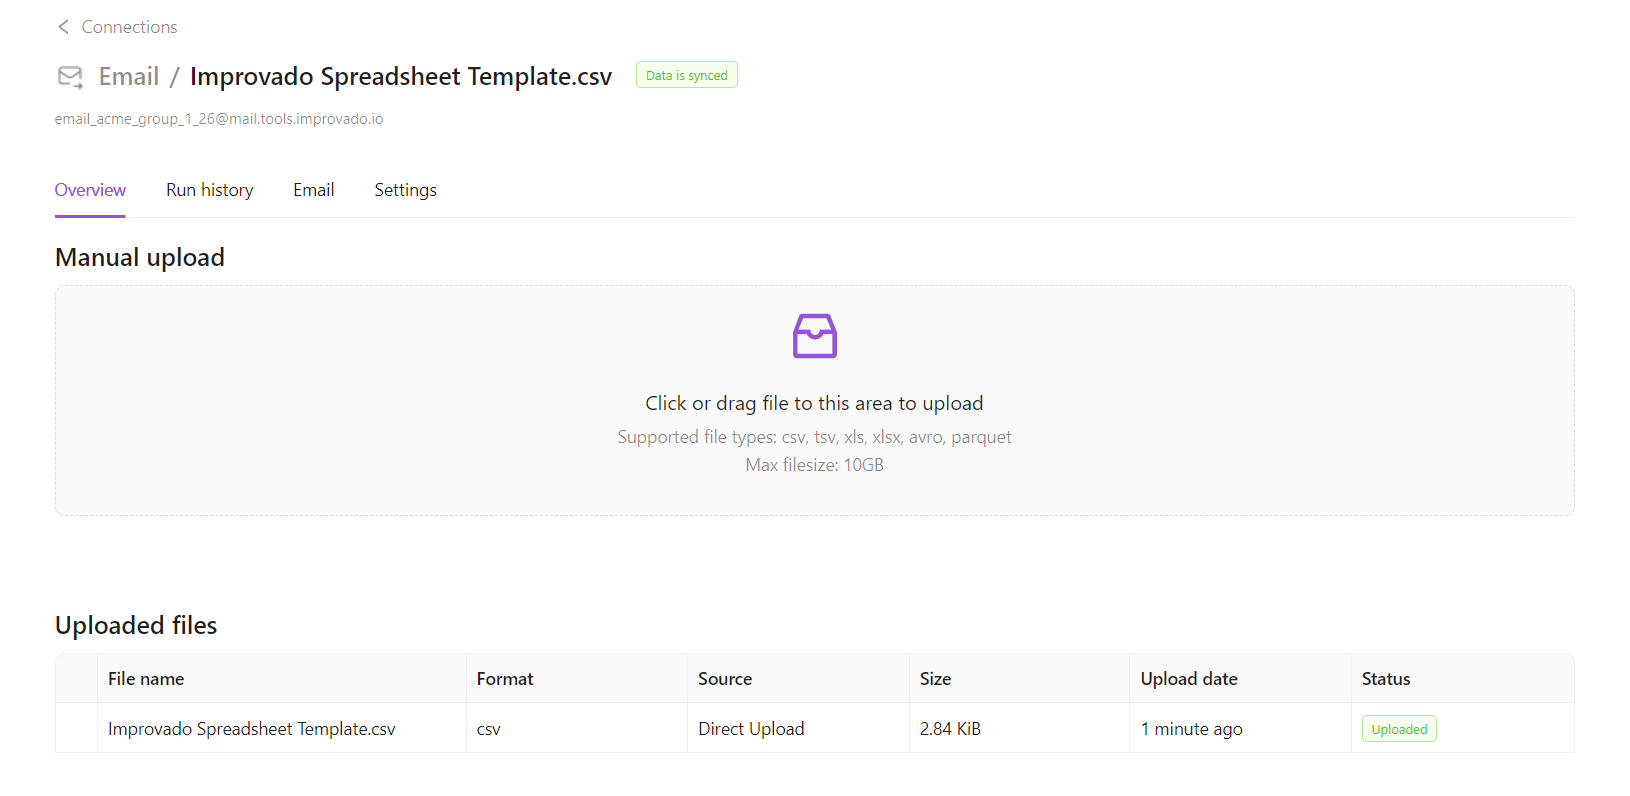
Task: Click the Format column header
Action: pos(505,679)
